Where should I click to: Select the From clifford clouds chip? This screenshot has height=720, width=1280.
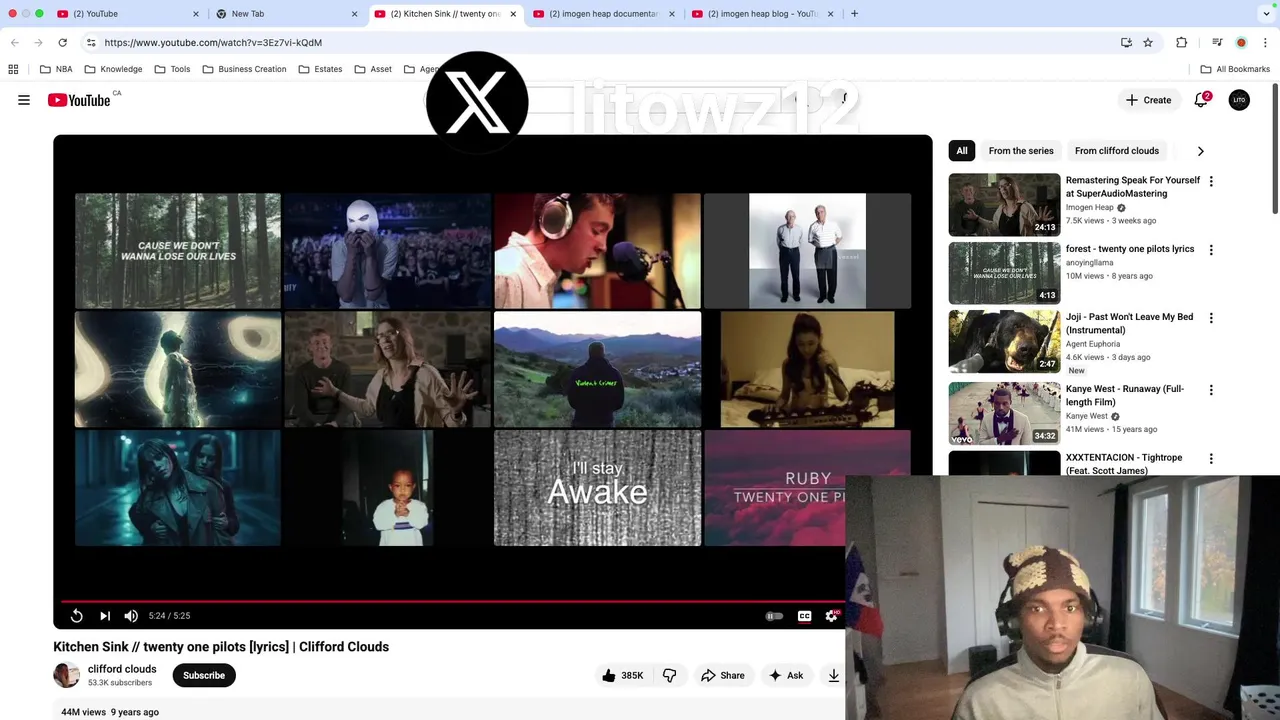1117,151
